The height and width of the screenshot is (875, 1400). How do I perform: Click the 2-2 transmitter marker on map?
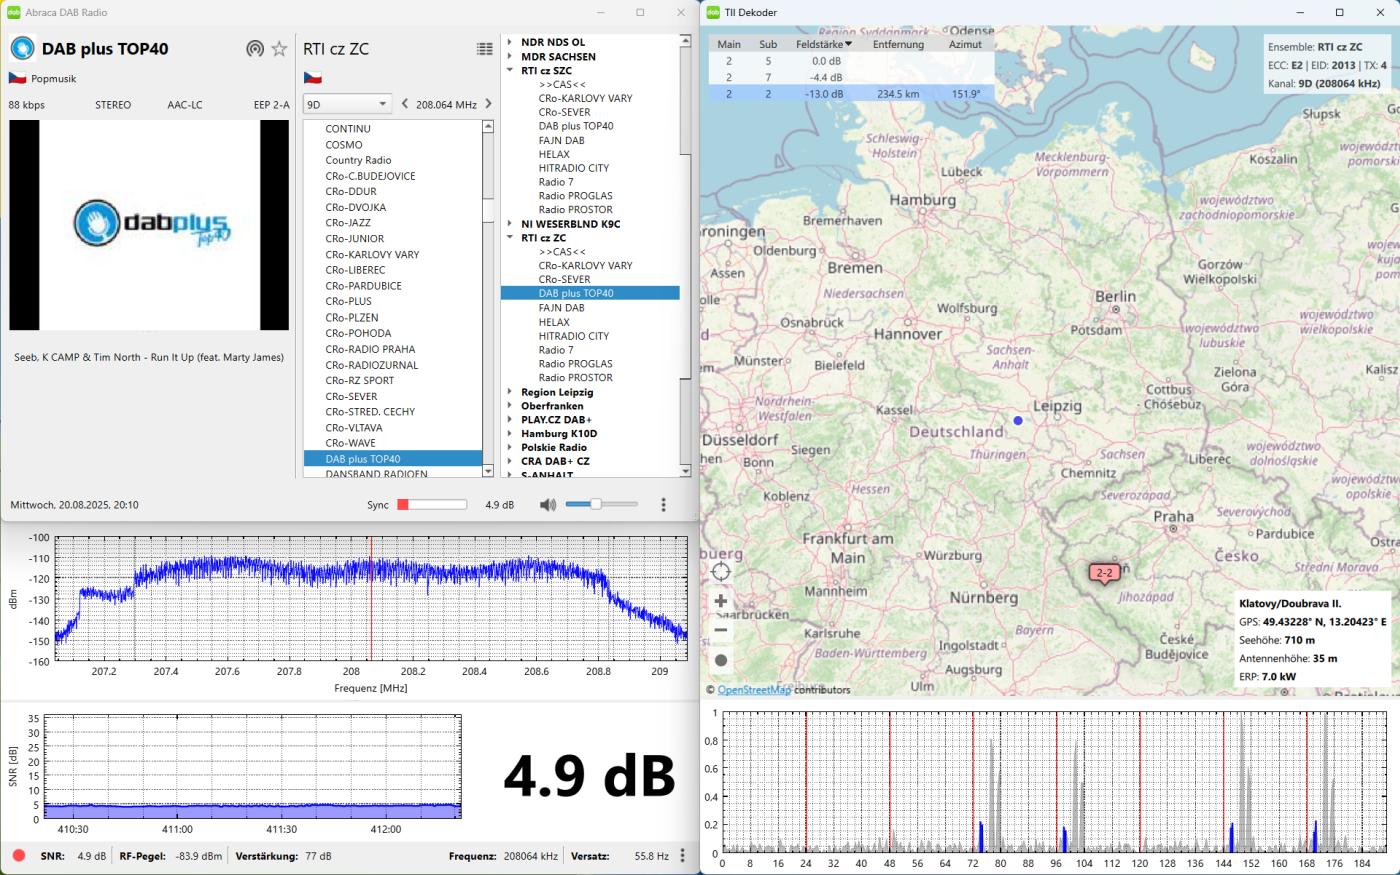click(1104, 573)
